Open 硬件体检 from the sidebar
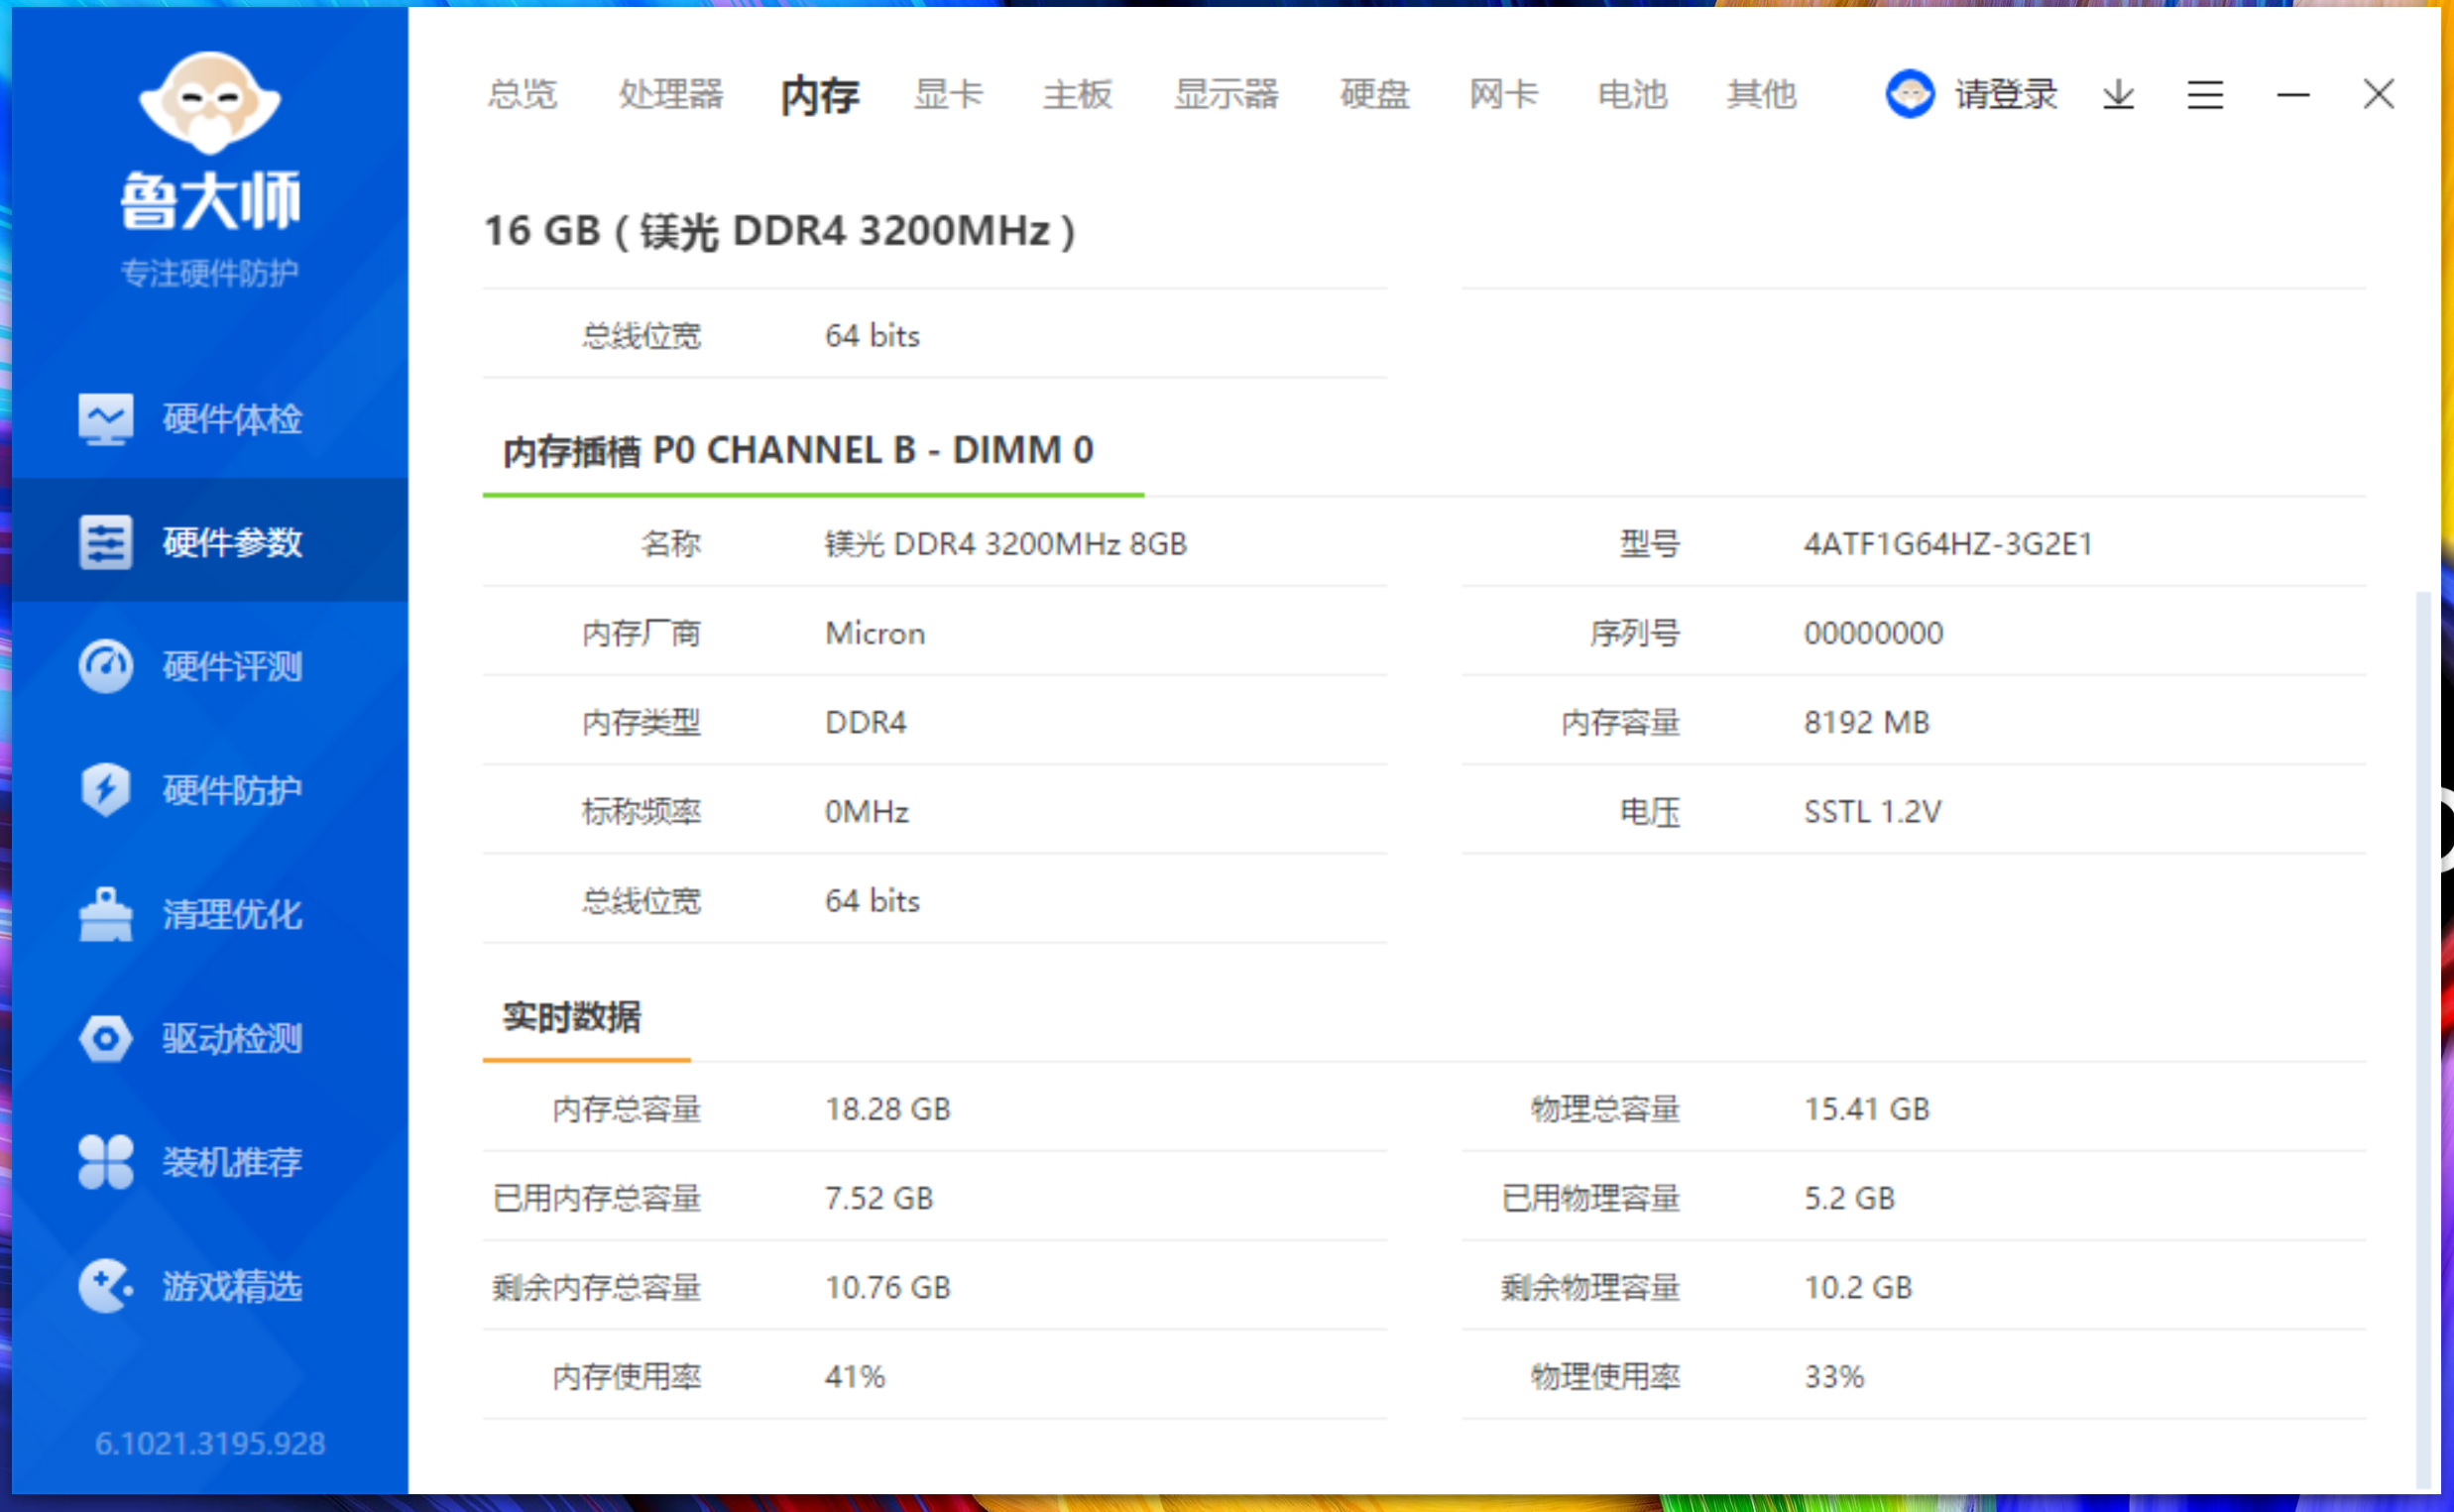This screenshot has width=2454, height=1512. tap(210, 418)
